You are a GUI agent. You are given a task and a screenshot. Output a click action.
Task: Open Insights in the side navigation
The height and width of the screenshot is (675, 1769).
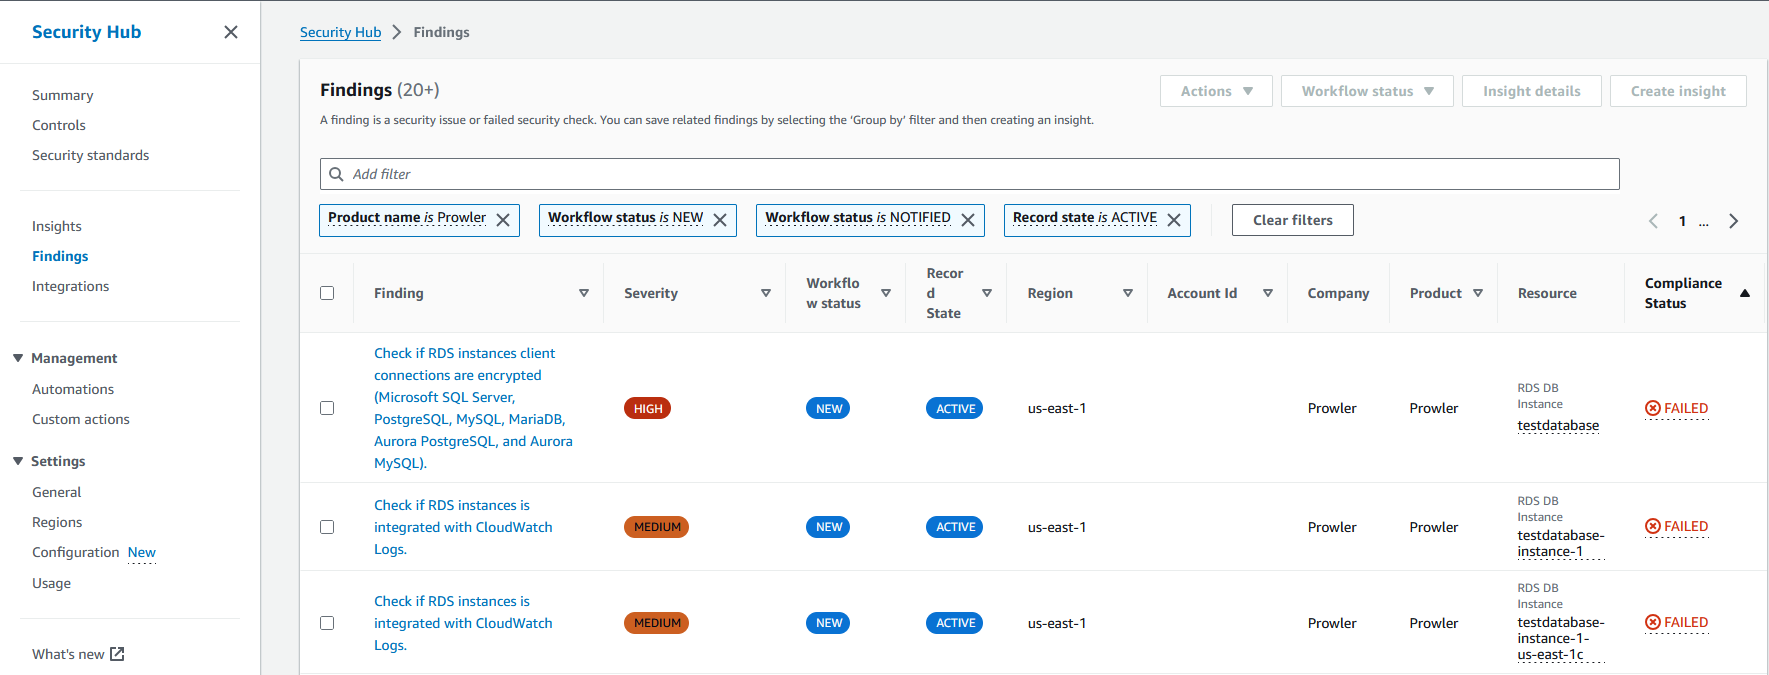coord(57,226)
